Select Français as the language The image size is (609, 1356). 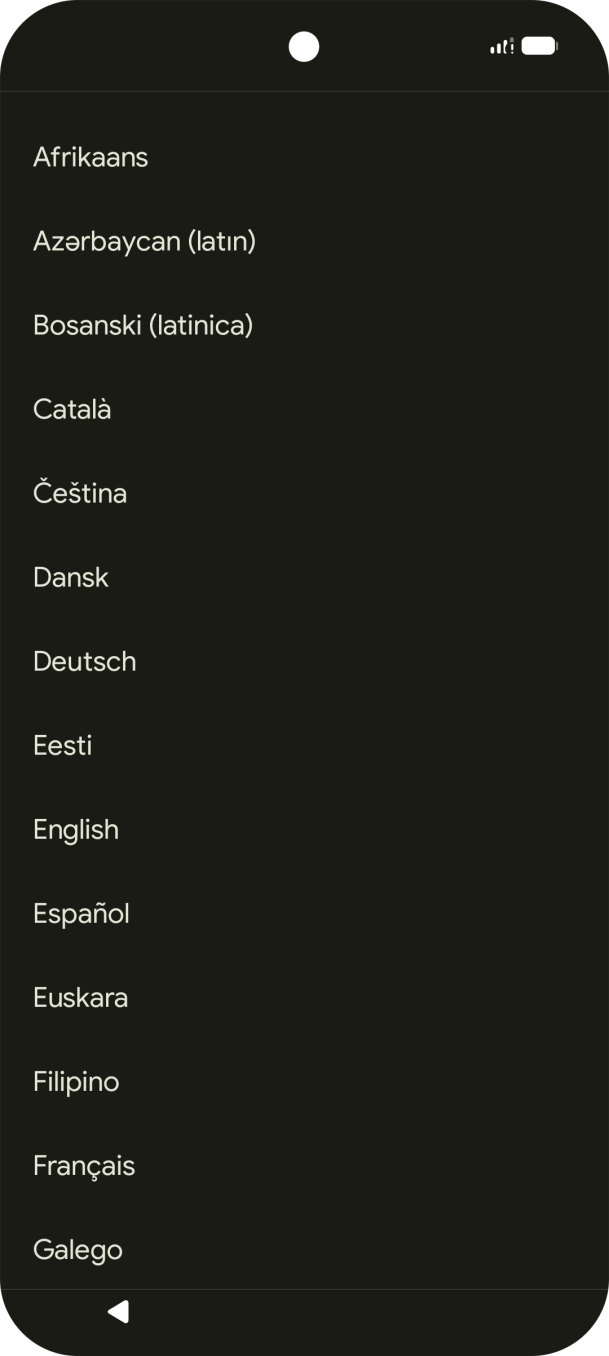[x=84, y=1165]
